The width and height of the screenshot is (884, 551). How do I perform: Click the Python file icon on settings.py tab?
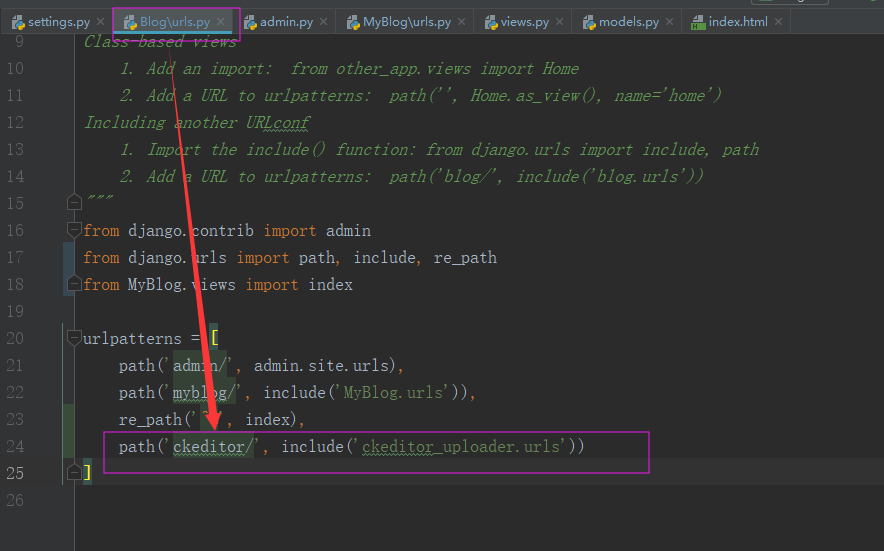pyautogui.click(x=18, y=23)
